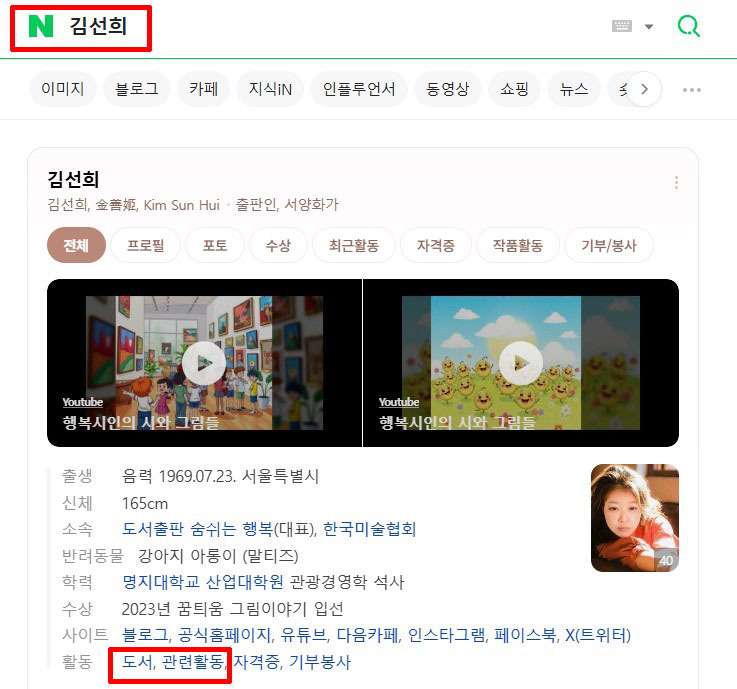Play the art gallery children video
The width and height of the screenshot is (737, 689).
click(x=204, y=363)
